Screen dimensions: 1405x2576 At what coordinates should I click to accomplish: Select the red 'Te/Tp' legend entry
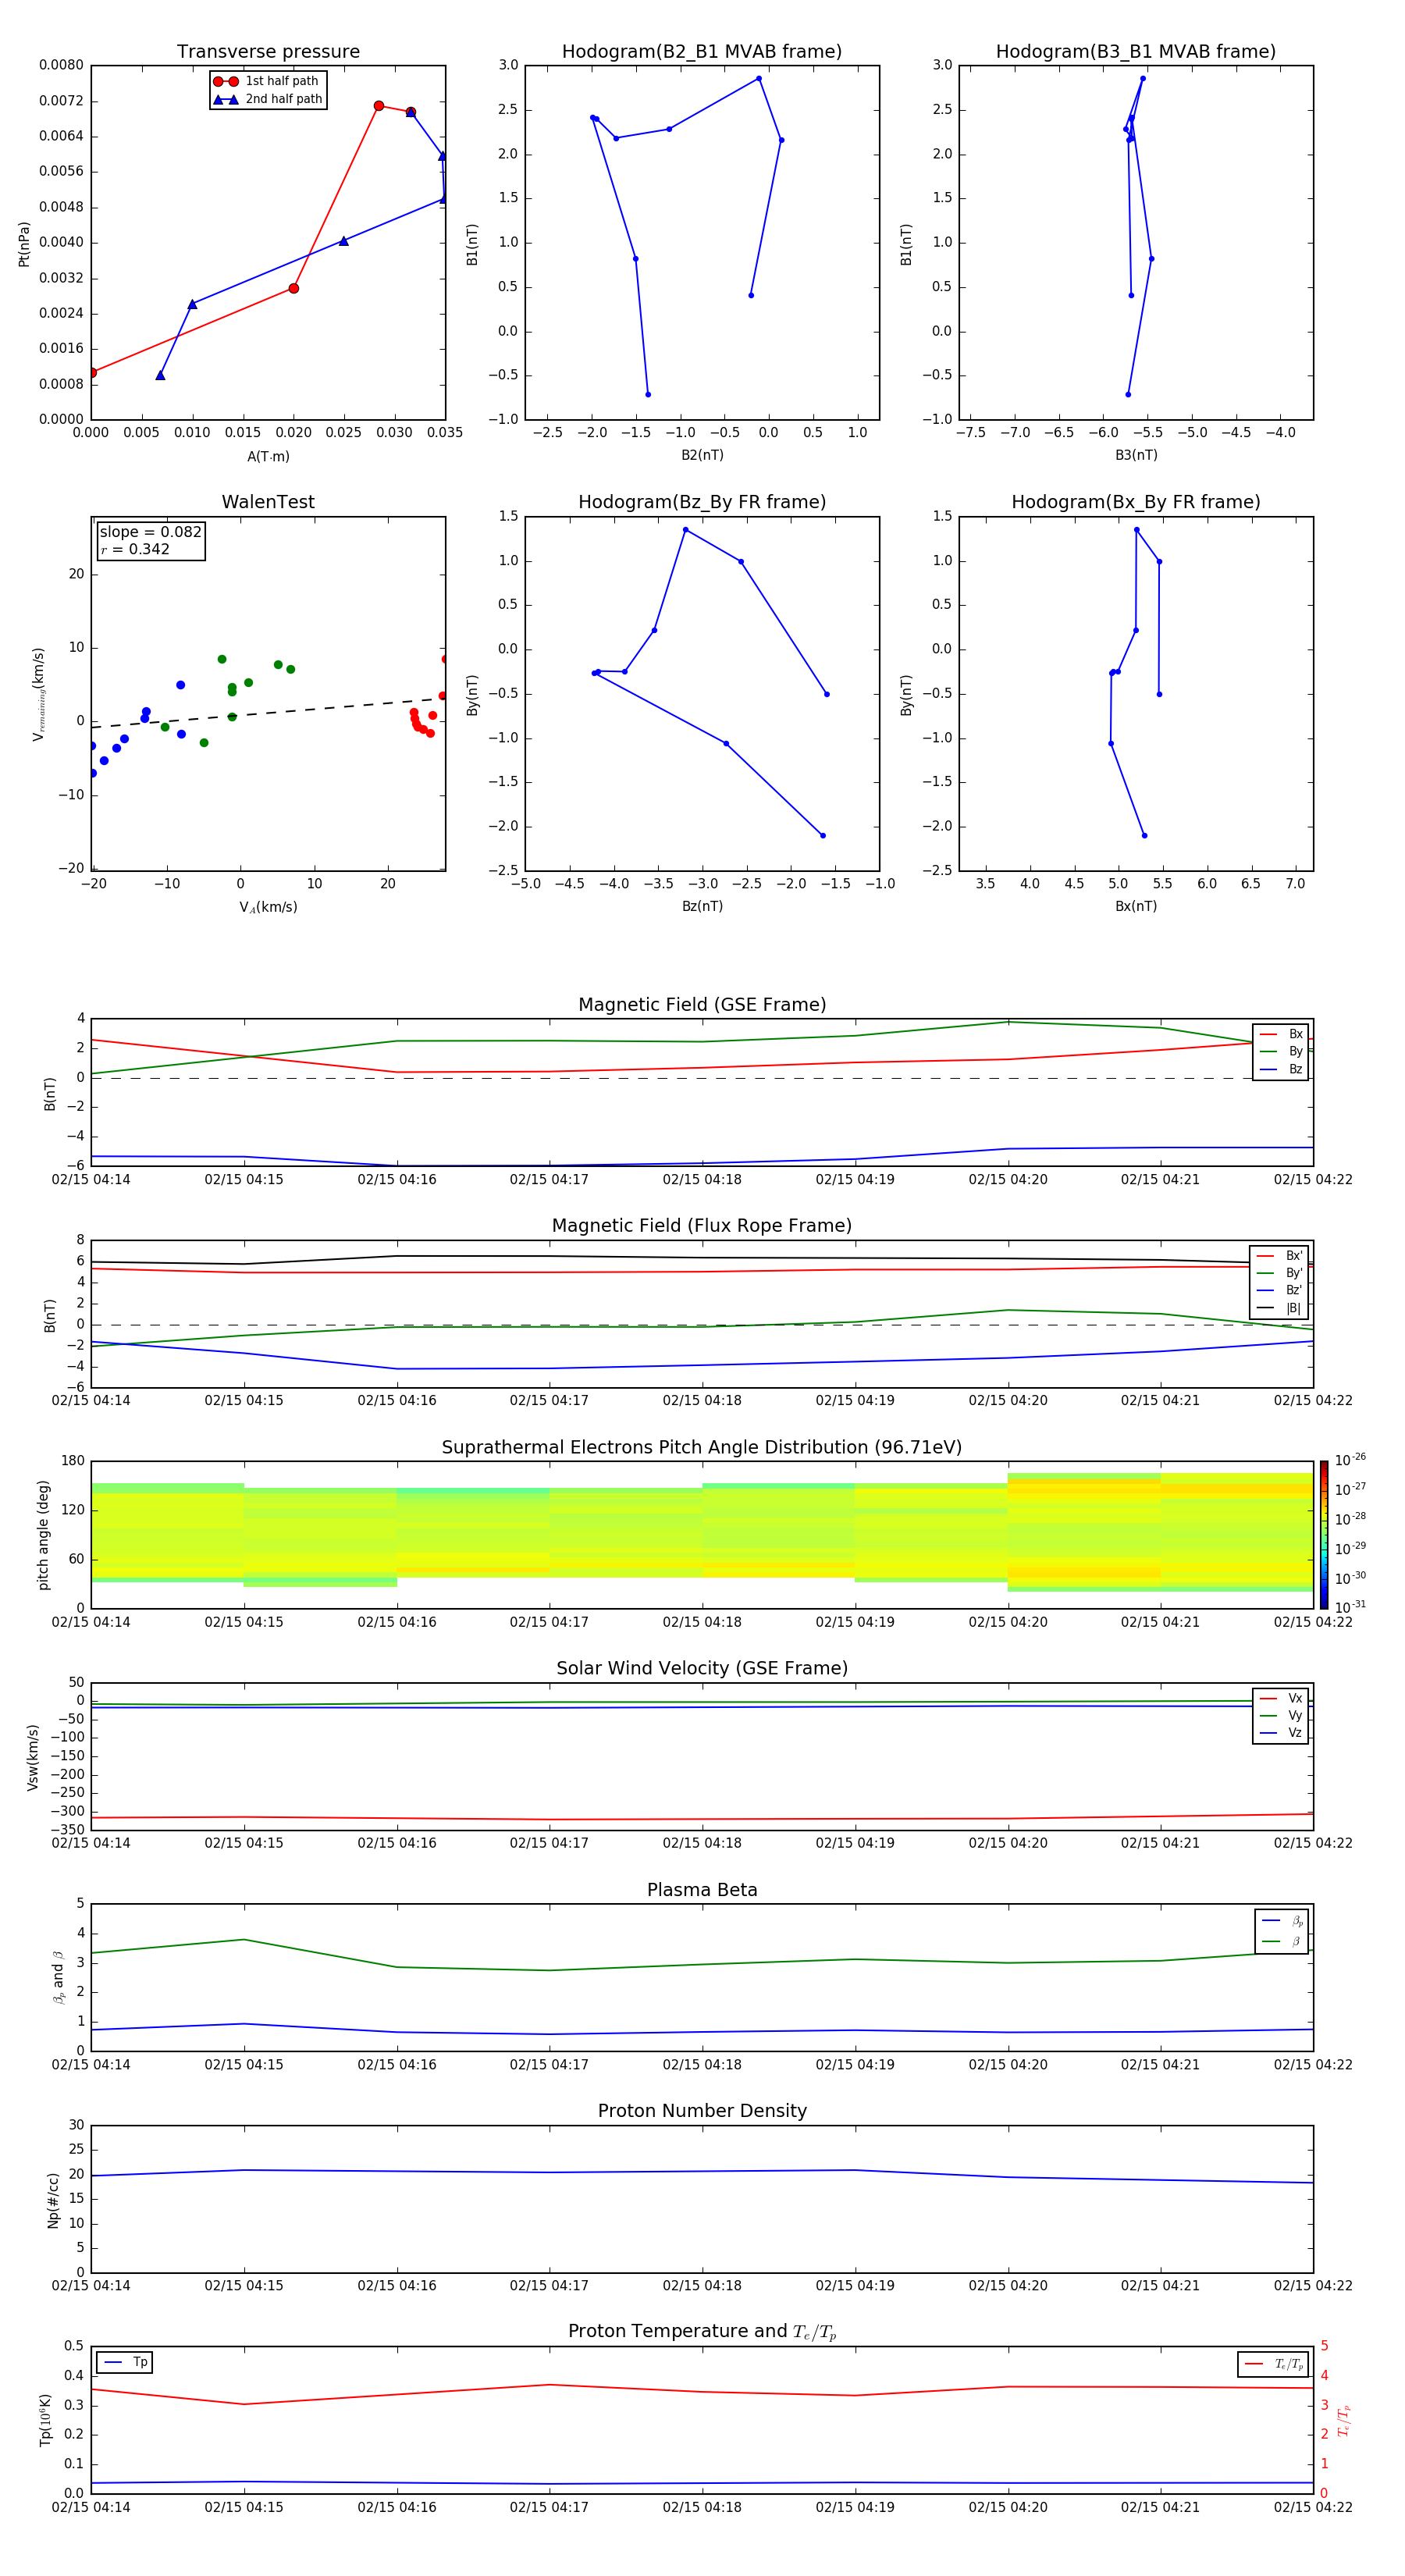(x=1273, y=2364)
